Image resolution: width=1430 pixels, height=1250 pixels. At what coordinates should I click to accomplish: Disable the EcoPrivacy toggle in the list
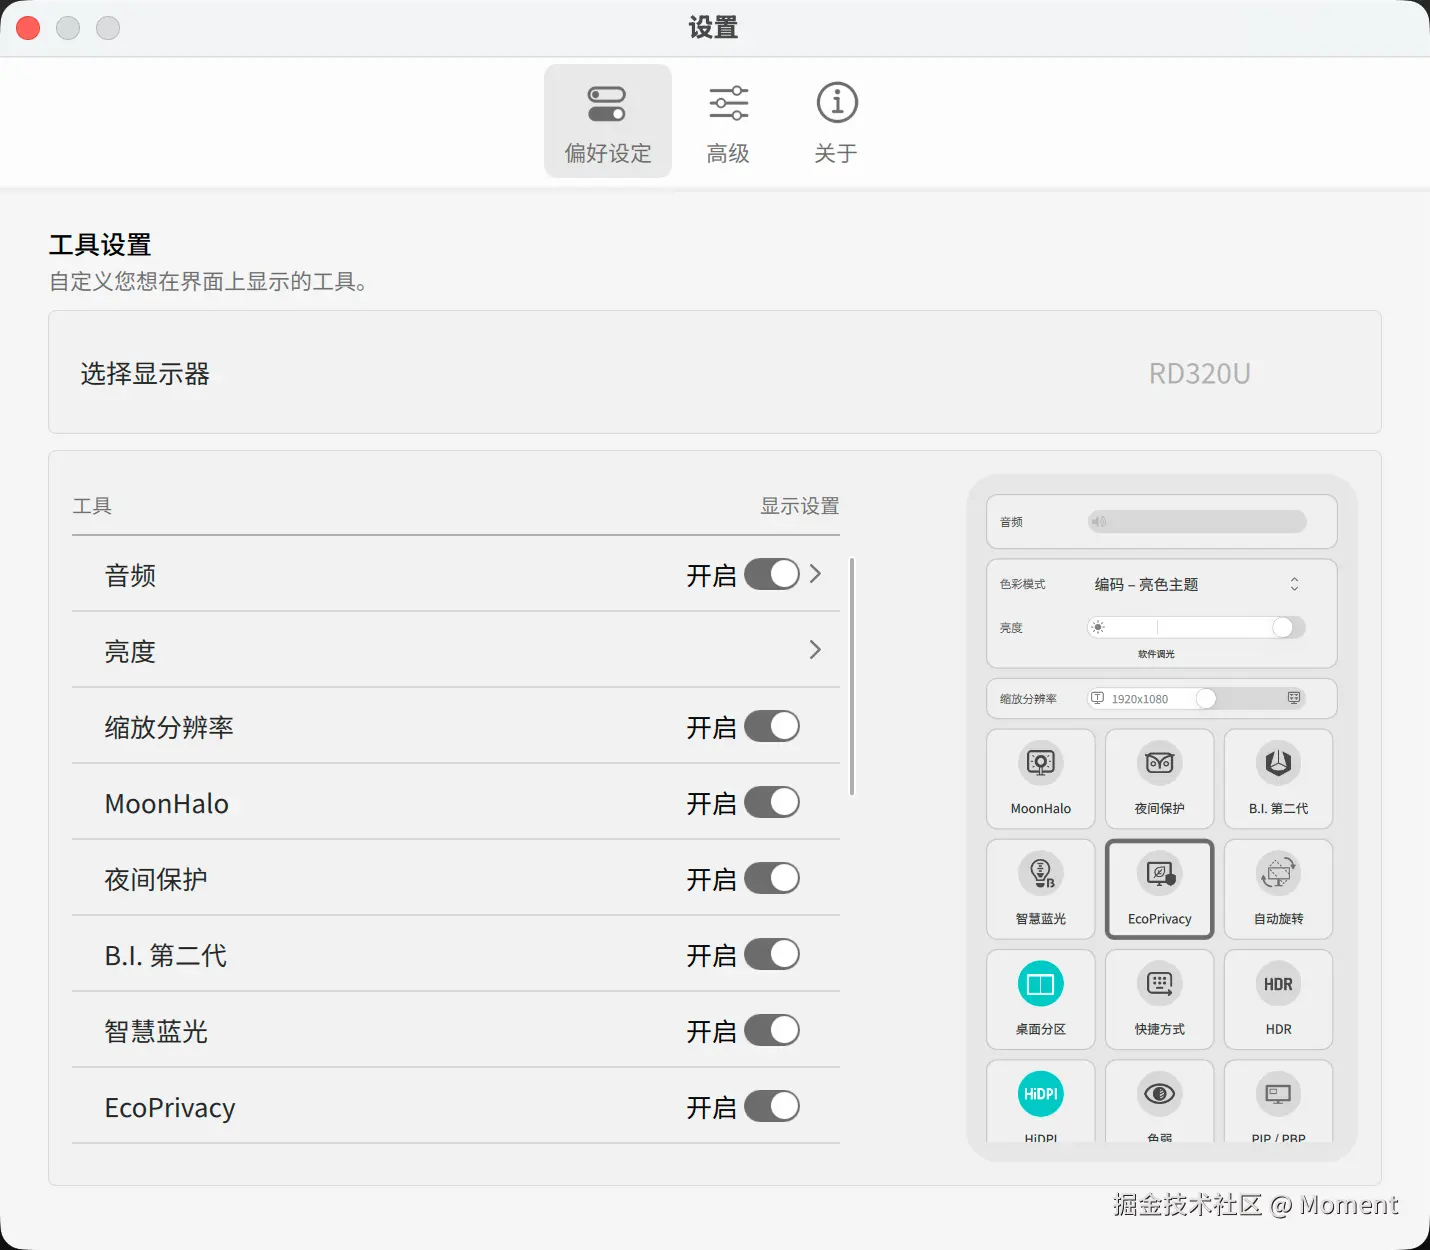click(772, 1106)
